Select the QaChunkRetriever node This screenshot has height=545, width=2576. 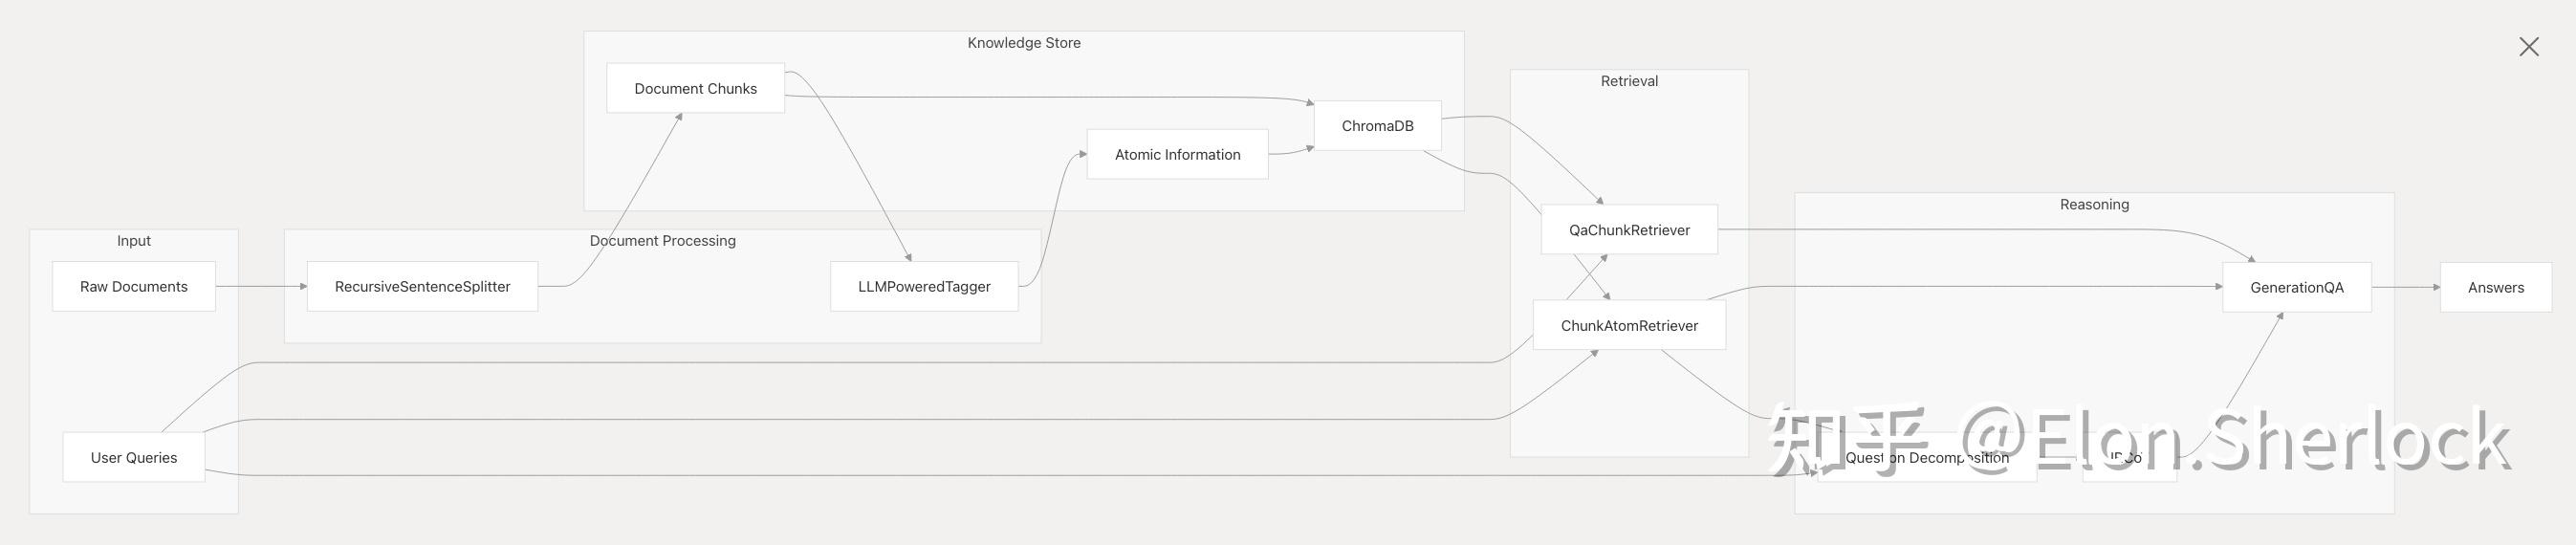point(1629,230)
